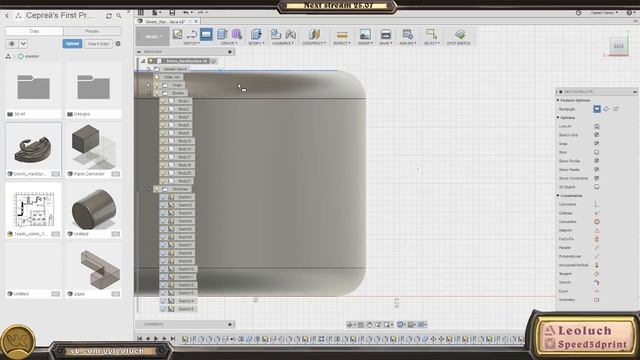Click the New Component icon in ASSEMBLE
640x360 pixels.
[x=276, y=34]
